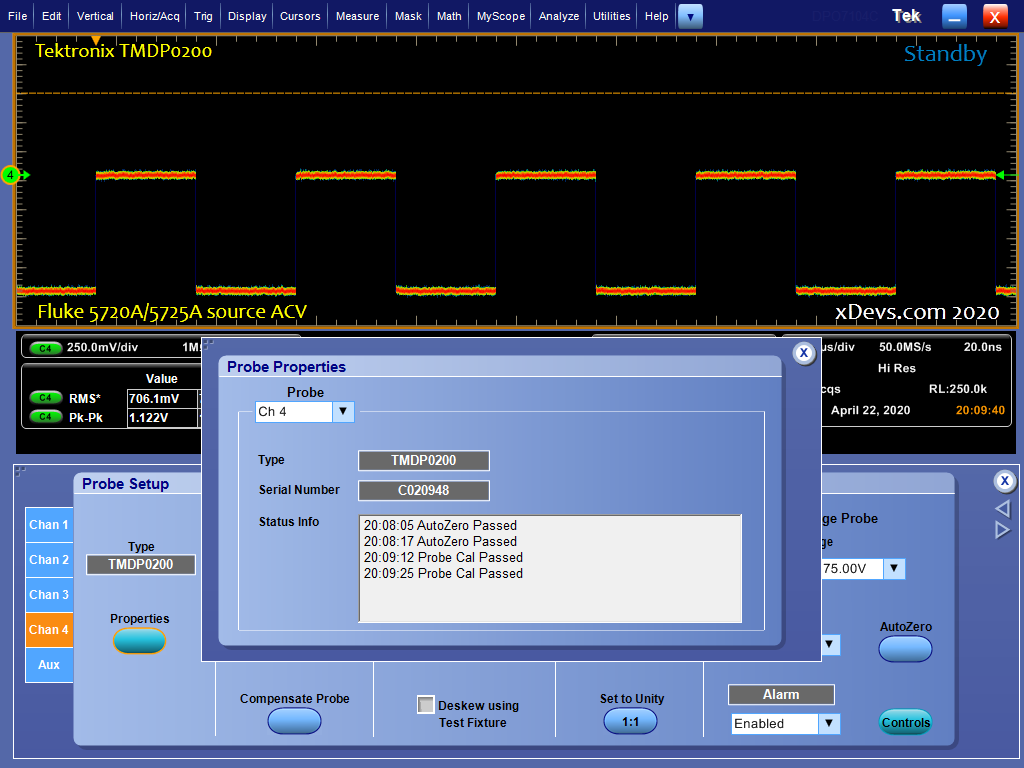Select '20:08:17 AutoZero Passed' status line
The image size is (1024, 768).
(x=440, y=541)
